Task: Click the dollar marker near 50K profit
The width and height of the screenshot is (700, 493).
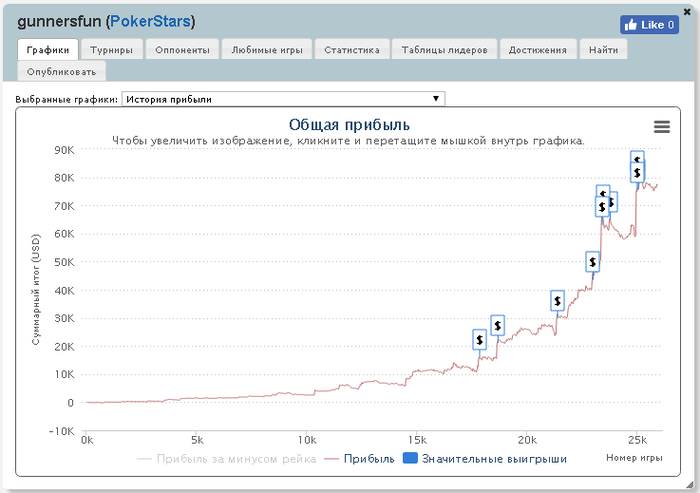Action: [592, 262]
